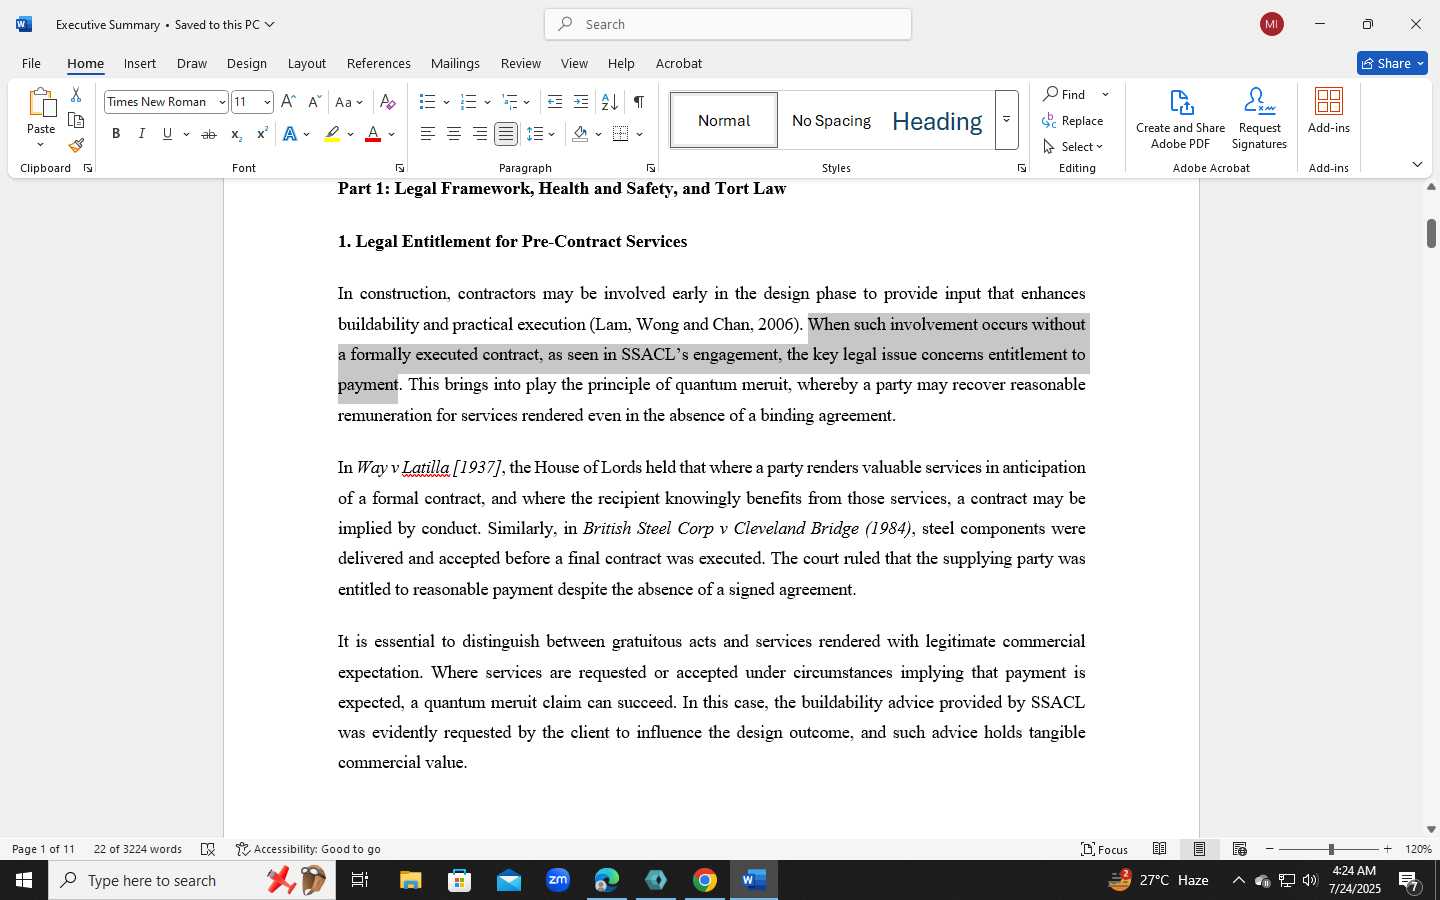Image resolution: width=1440 pixels, height=900 pixels.
Task: Toggle underline formatting
Action: click(167, 134)
